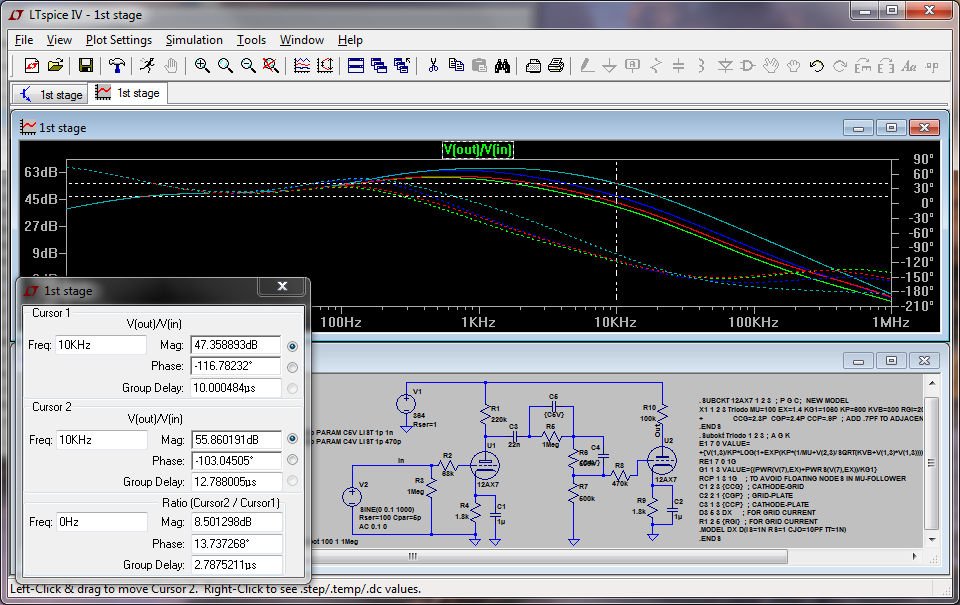Image resolution: width=960 pixels, height=605 pixels.
Task: Click the Zoom to fit icon
Action: tap(270, 66)
